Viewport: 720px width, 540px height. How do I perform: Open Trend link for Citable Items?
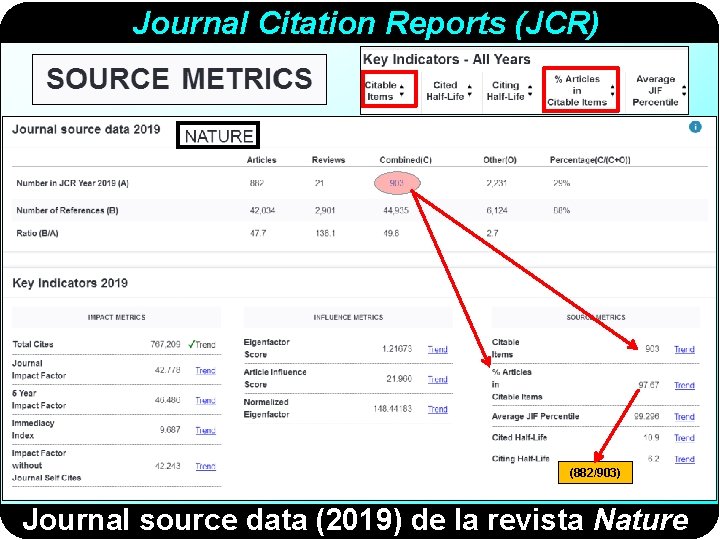click(684, 349)
